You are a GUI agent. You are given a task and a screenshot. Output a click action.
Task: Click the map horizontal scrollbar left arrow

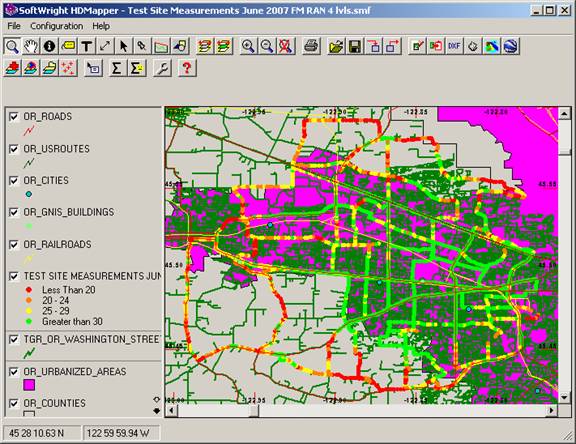pyautogui.click(x=171, y=410)
